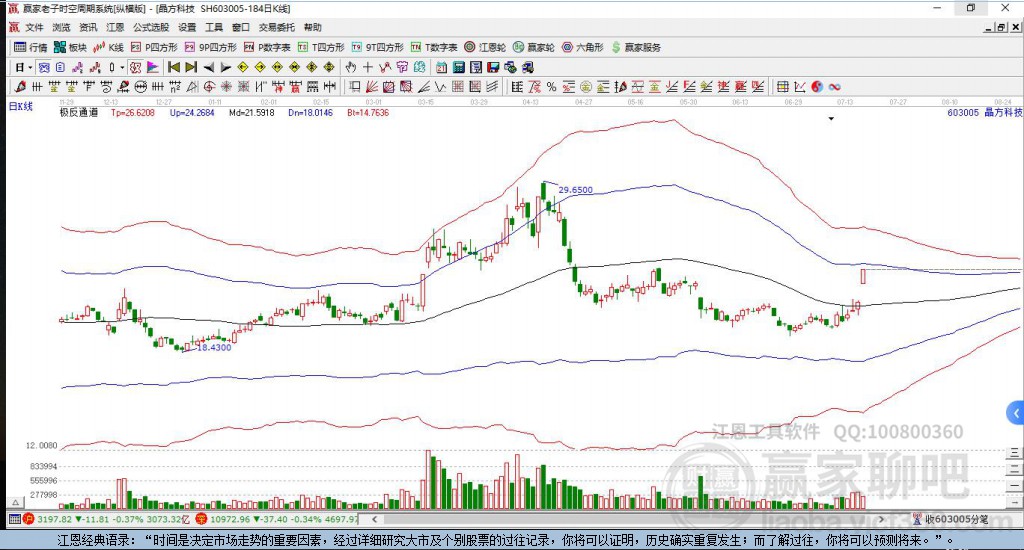Screen dimensions: 1024x550
Task: Click the 板块 toolbar button
Action: [x=71, y=47]
